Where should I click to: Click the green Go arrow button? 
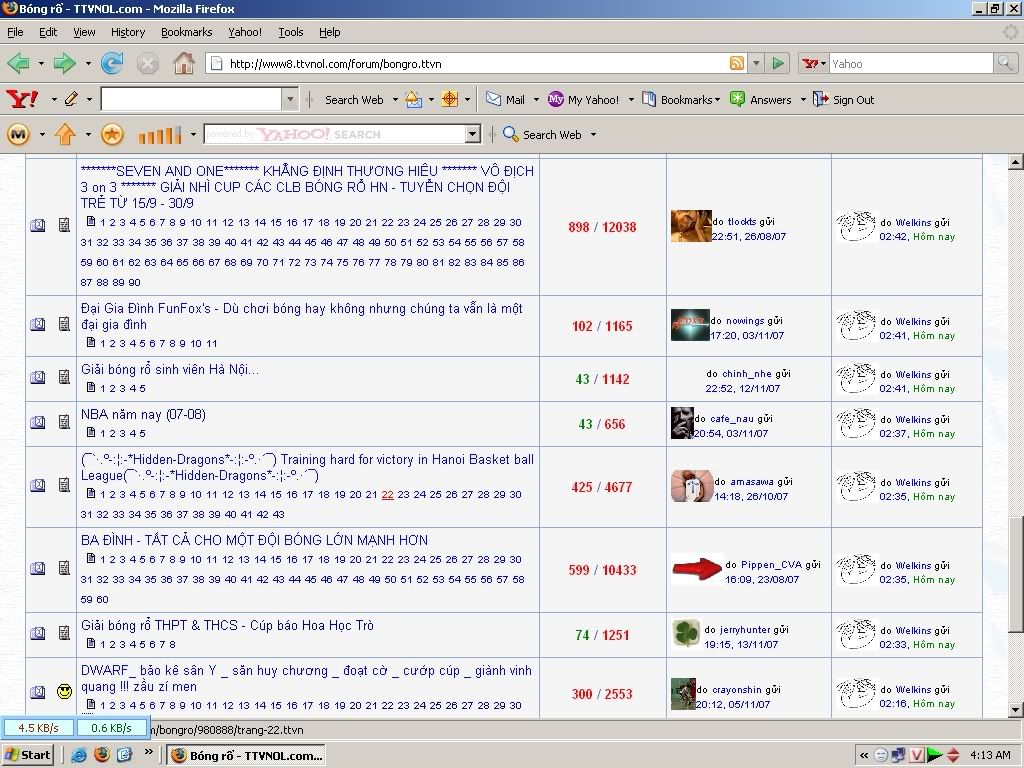tap(778, 63)
